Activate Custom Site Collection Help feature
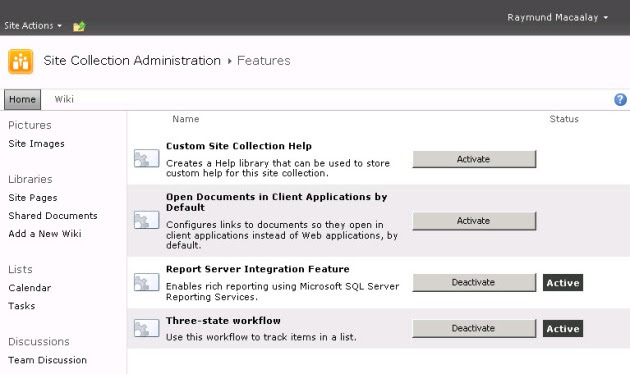Image resolution: width=630 pixels, height=374 pixels. [x=474, y=159]
